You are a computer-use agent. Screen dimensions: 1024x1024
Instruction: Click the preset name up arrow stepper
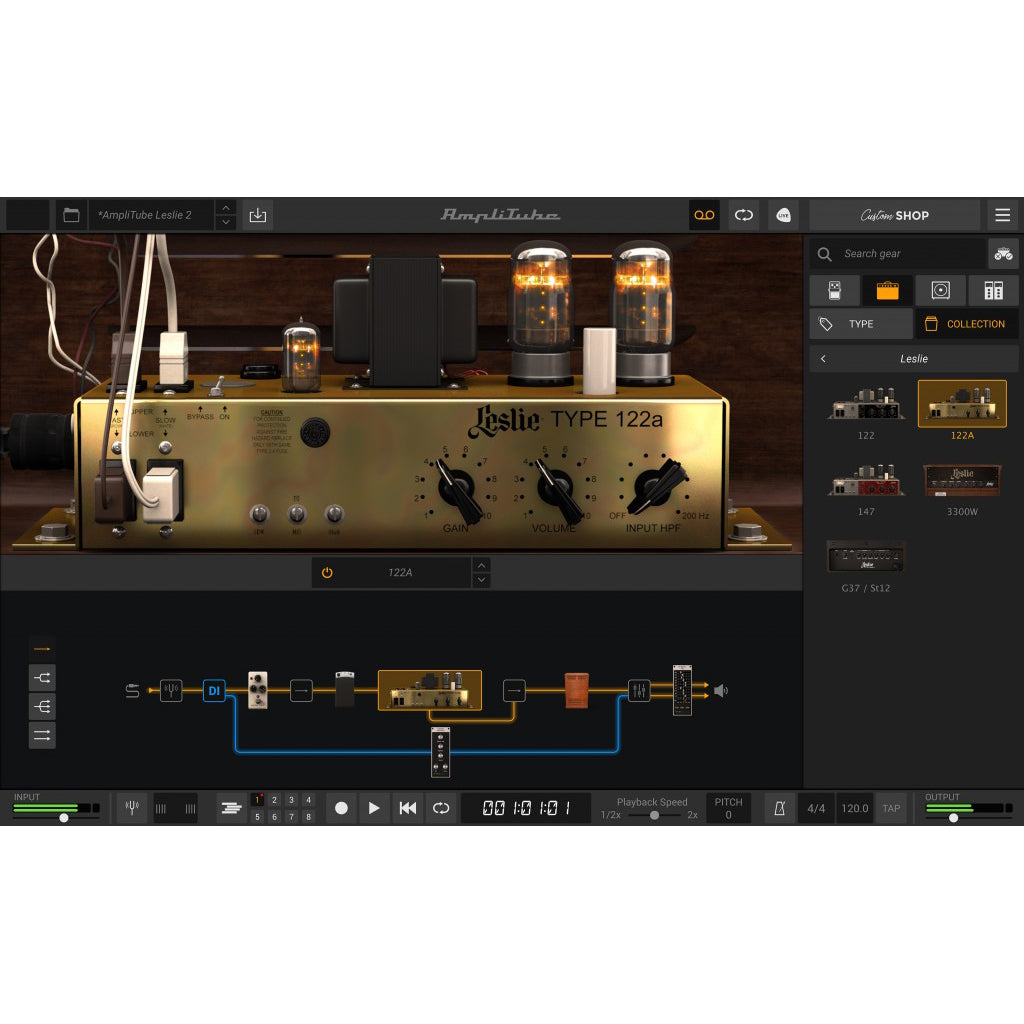pyautogui.click(x=226, y=209)
